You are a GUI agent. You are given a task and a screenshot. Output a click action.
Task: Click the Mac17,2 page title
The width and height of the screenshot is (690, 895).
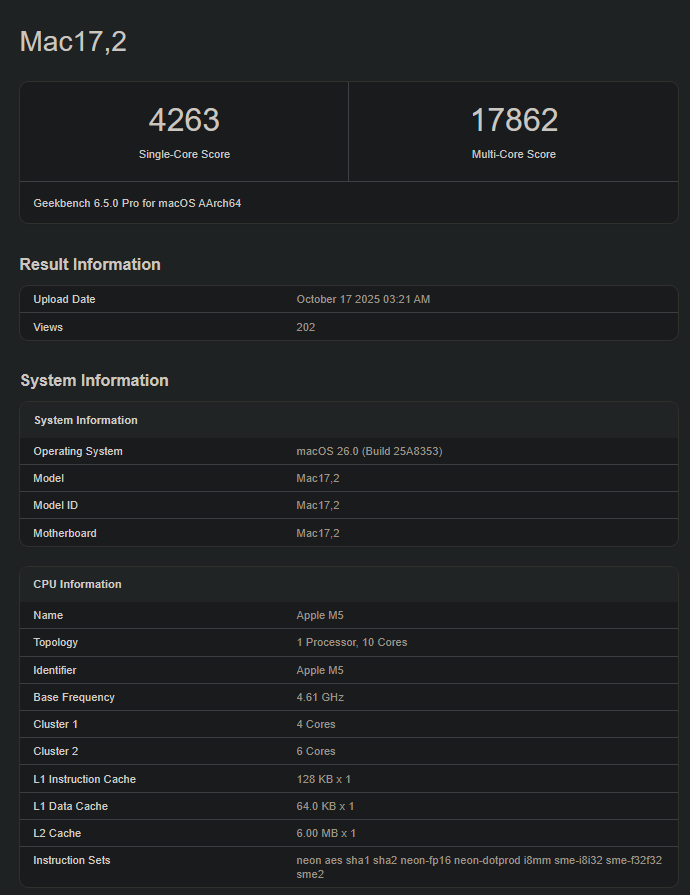(x=73, y=42)
